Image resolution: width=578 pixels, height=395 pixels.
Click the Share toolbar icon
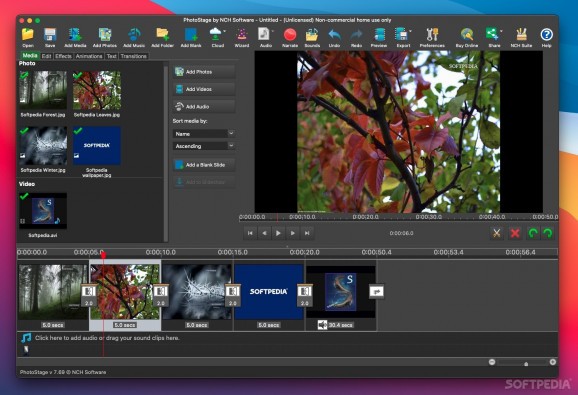[493, 37]
